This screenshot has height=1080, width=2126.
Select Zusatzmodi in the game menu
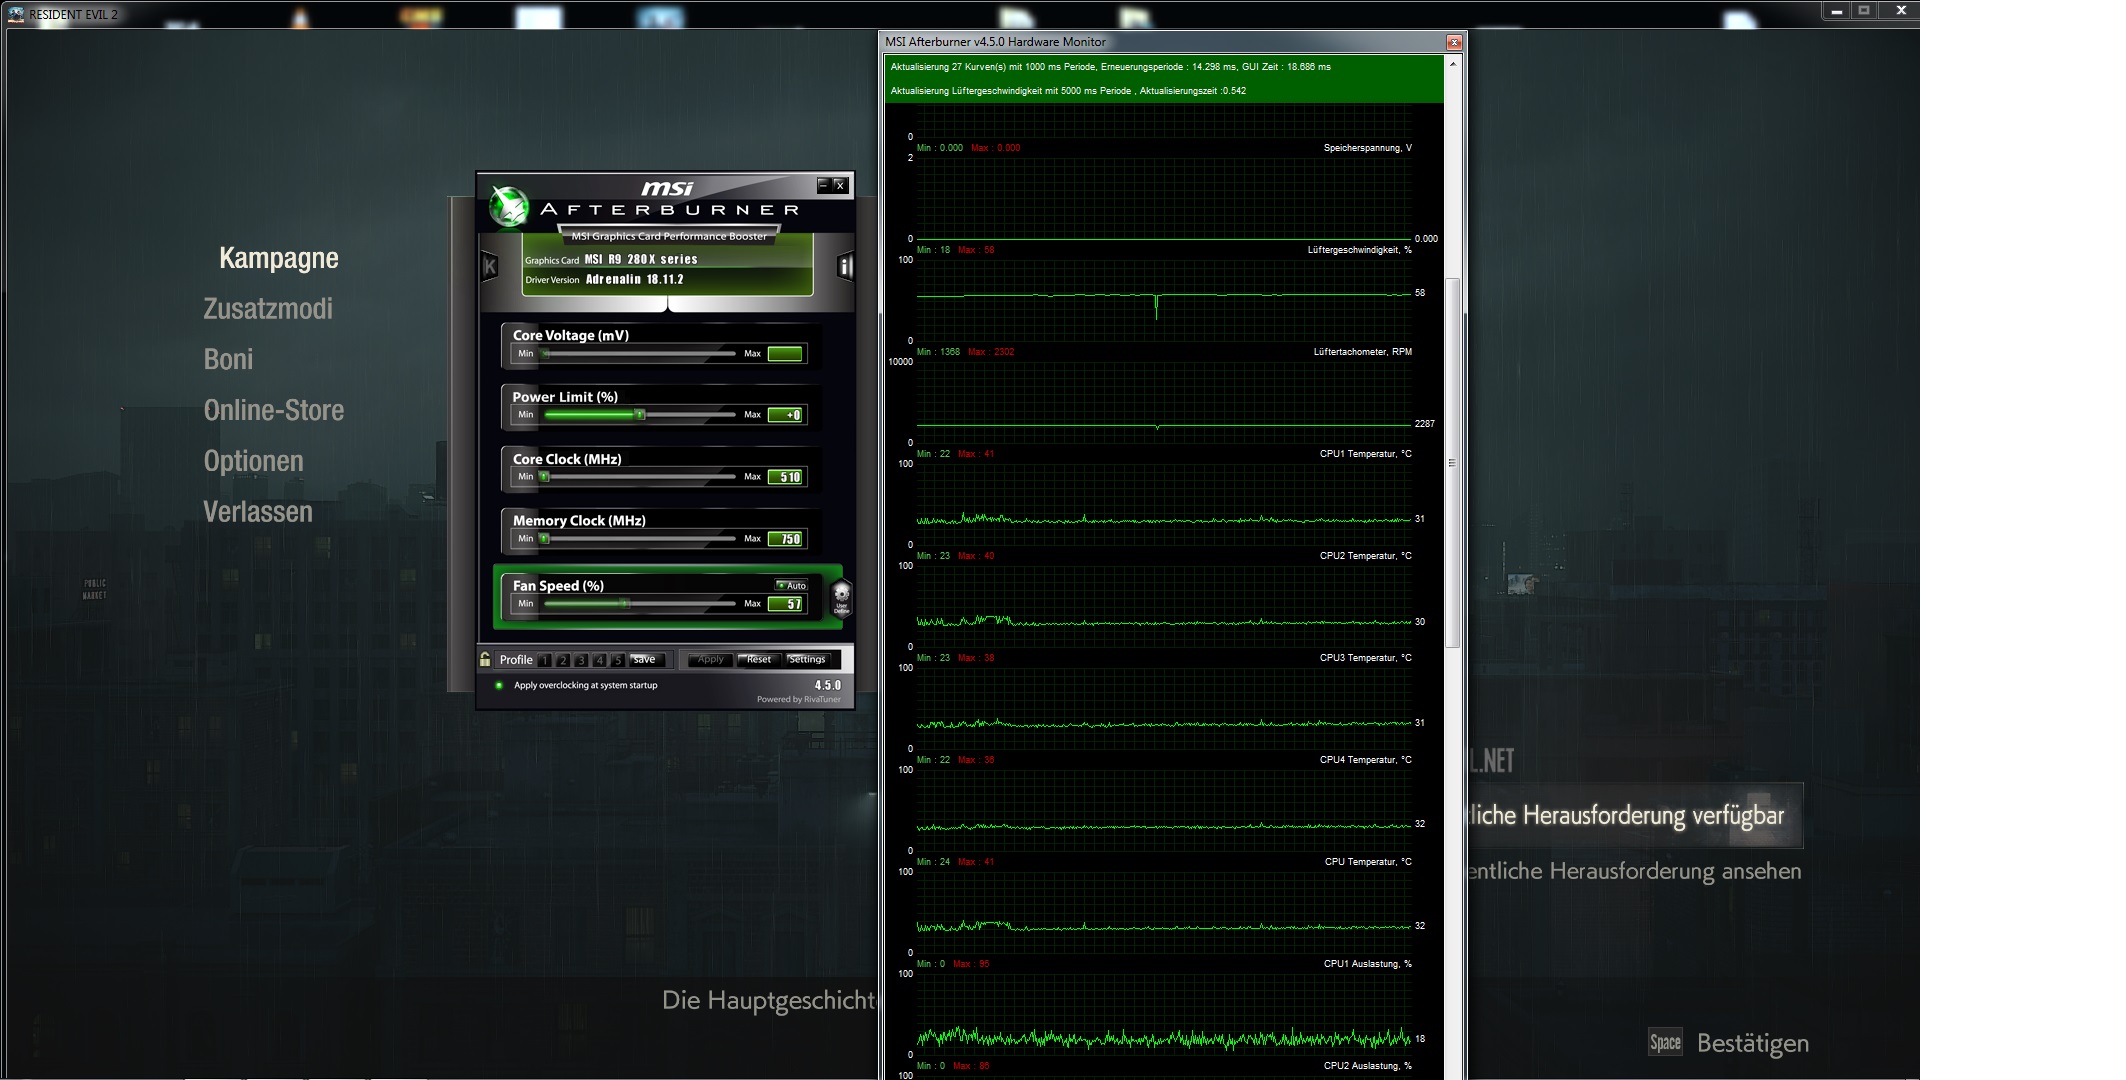click(x=268, y=309)
